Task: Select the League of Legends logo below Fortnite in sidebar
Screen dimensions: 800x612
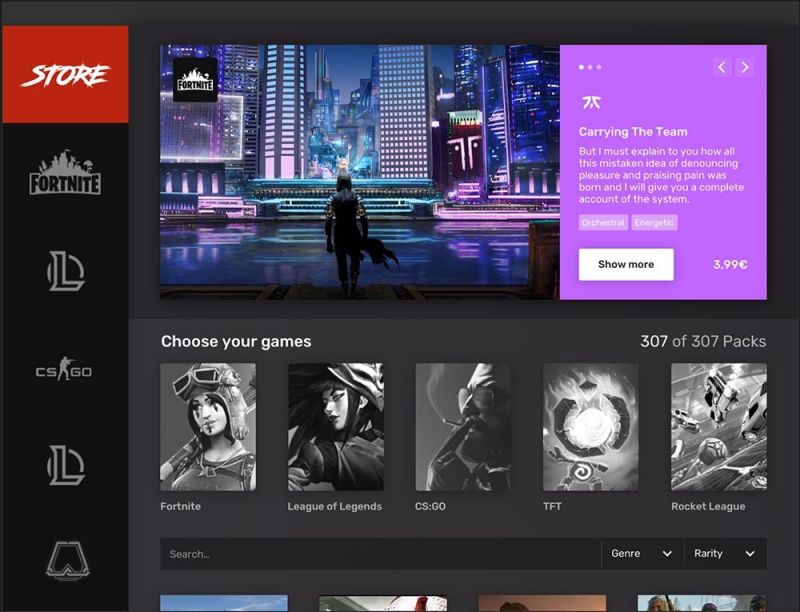Action: pos(65,271)
